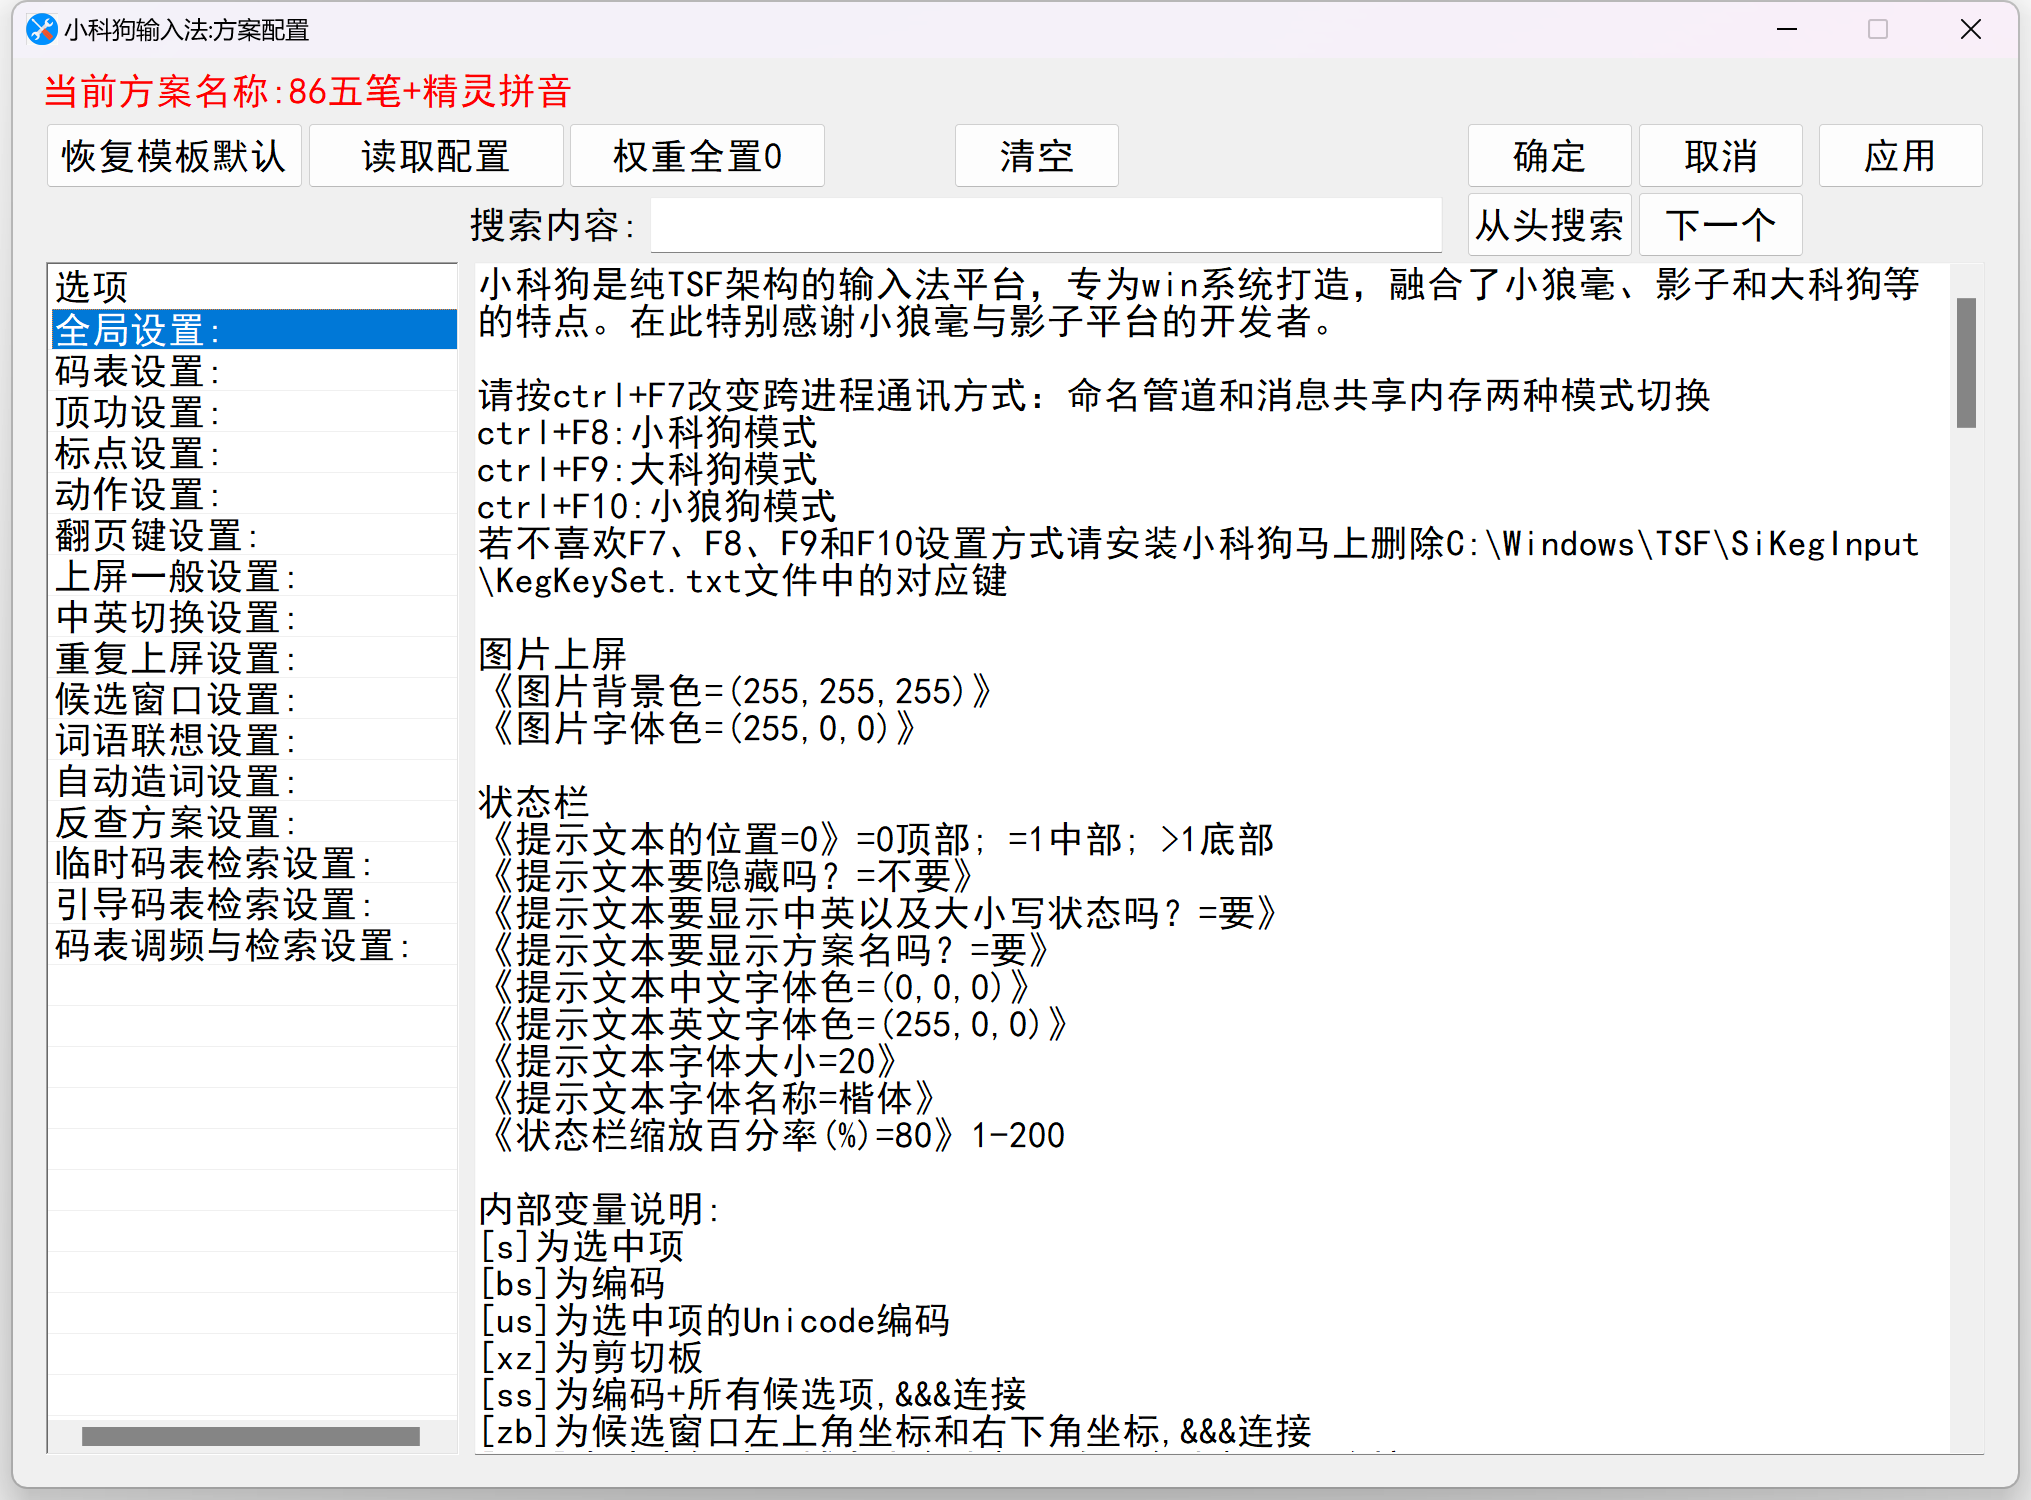Open 候选窗口设置 entry

click(253, 698)
